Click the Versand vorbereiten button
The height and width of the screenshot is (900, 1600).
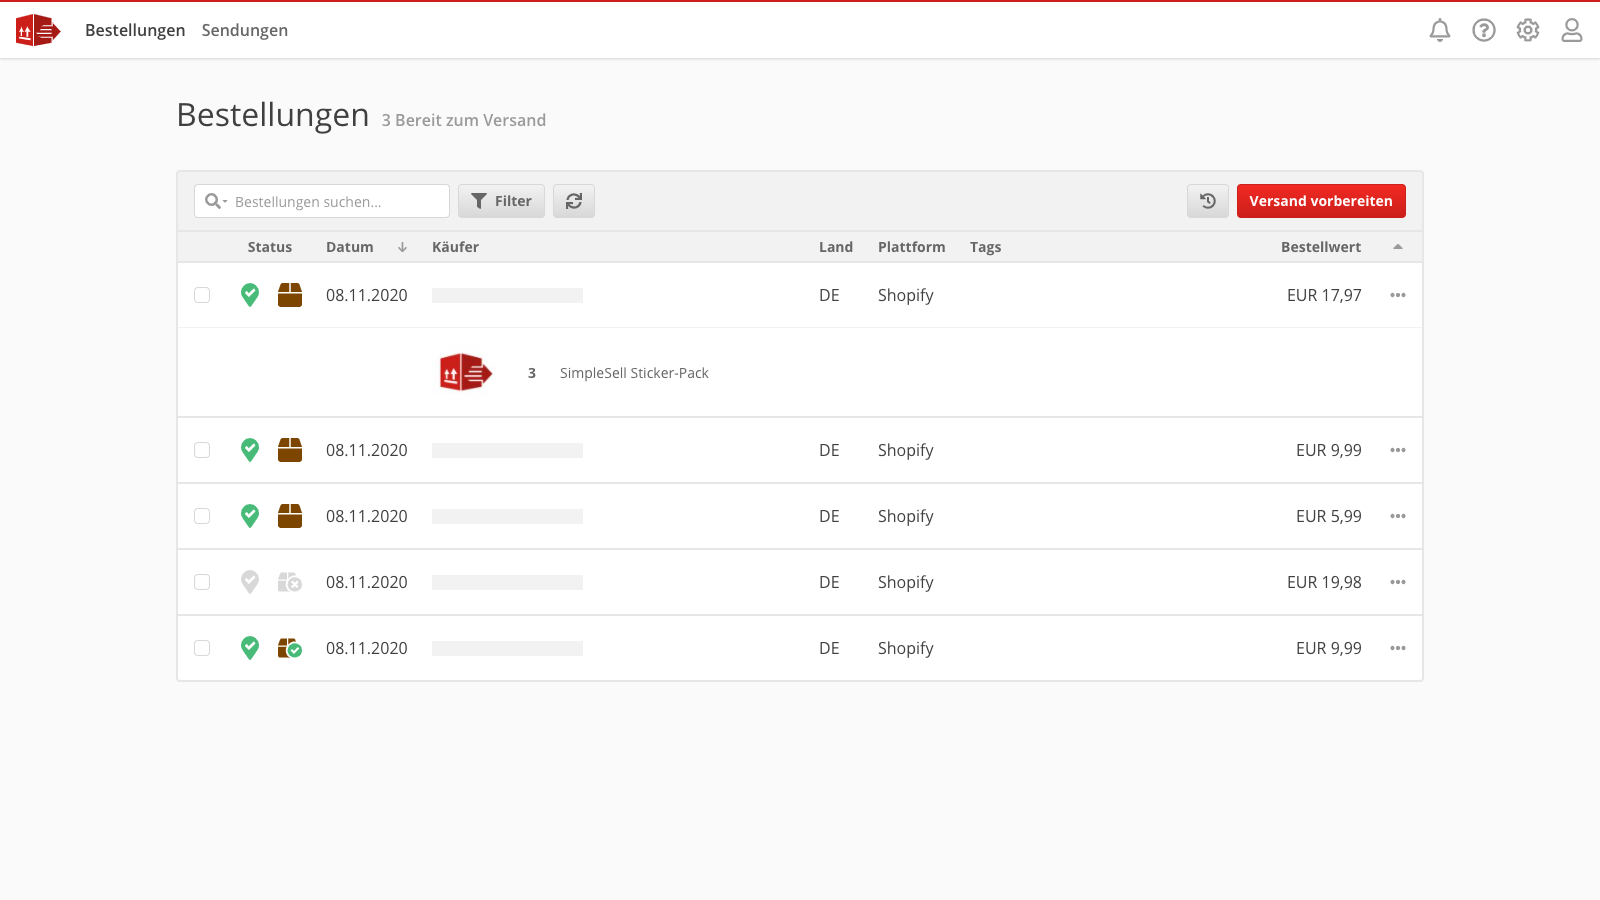[1321, 201]
